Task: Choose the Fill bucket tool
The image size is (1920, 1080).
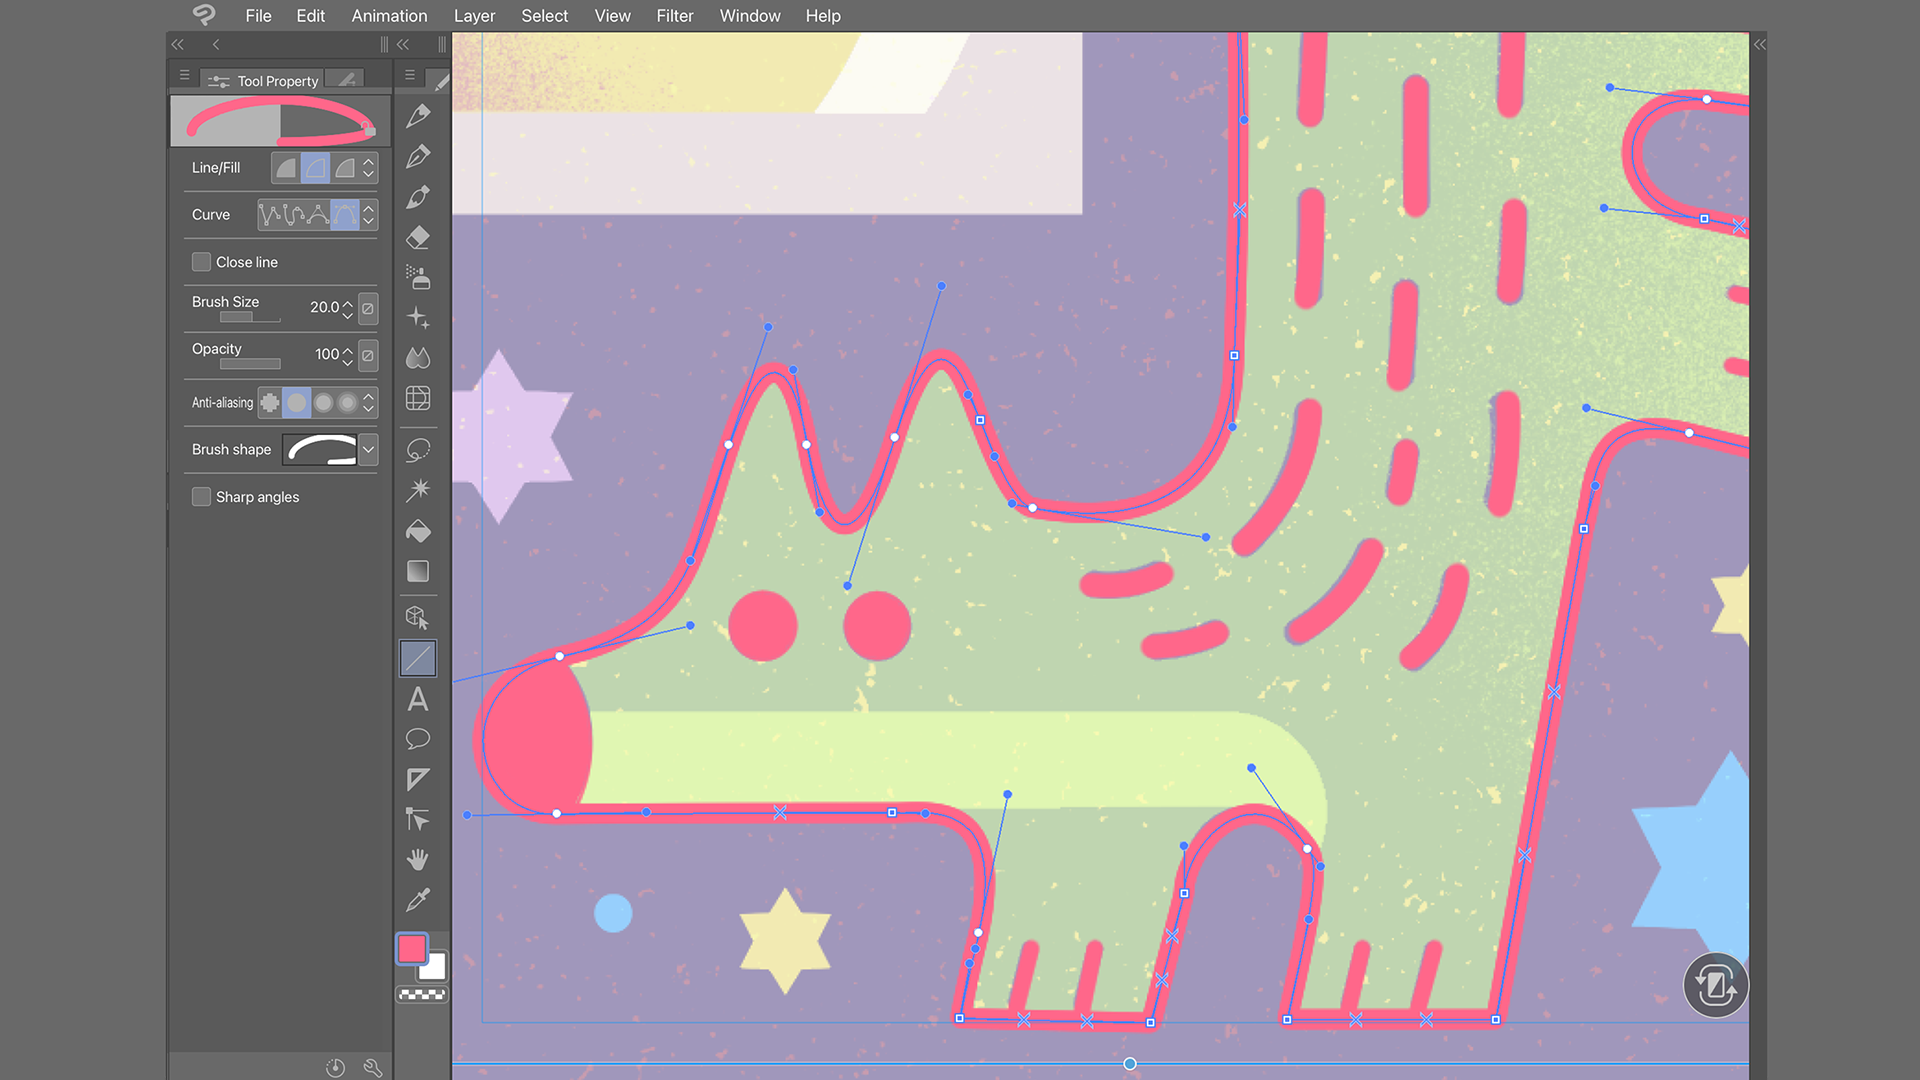Action: point(418,530)
